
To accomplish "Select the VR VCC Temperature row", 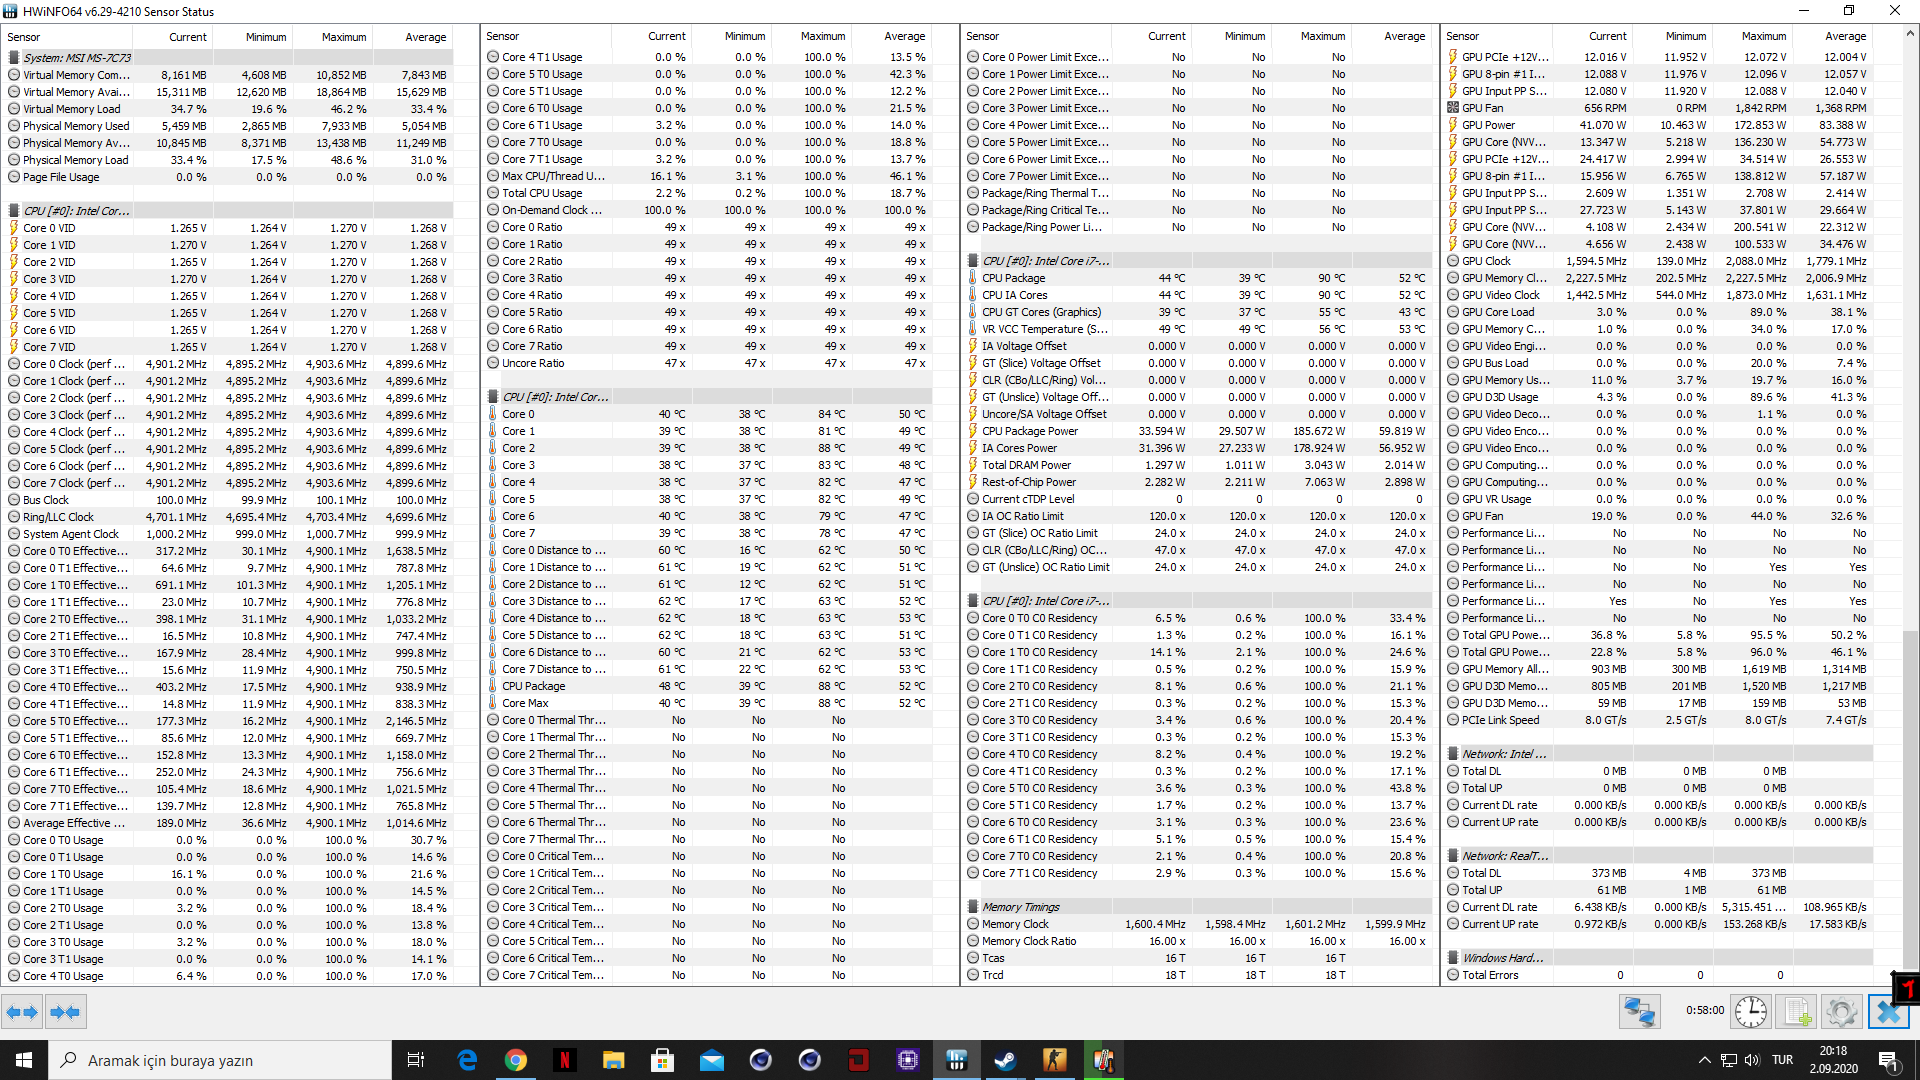I will tap(1198, 329).
